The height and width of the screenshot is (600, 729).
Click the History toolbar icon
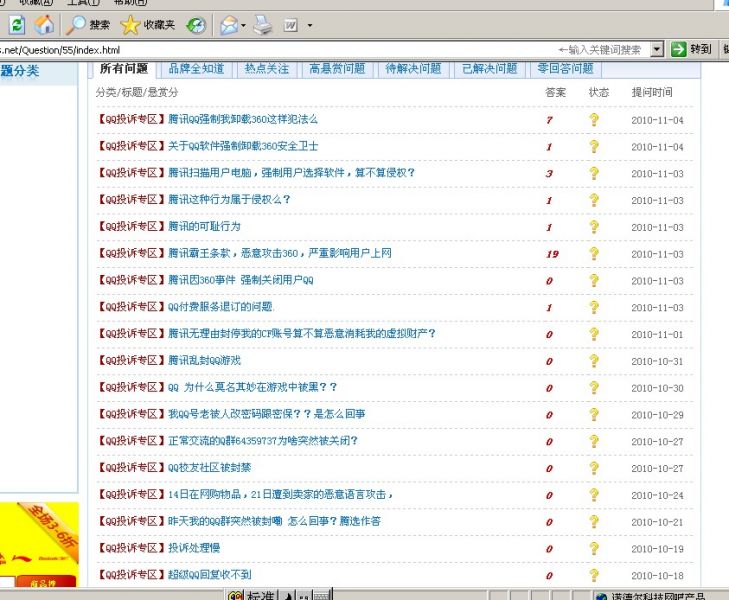pos(196,25)
